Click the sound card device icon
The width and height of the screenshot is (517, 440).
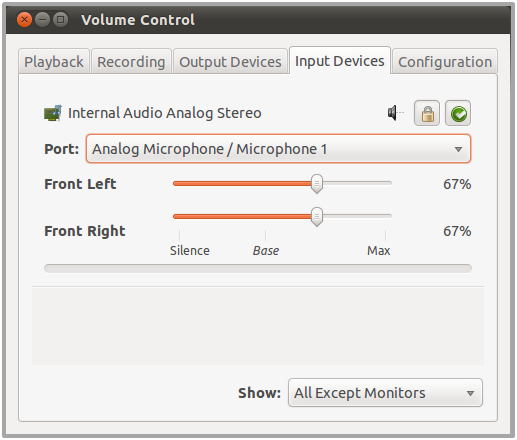tap(53, 113)
